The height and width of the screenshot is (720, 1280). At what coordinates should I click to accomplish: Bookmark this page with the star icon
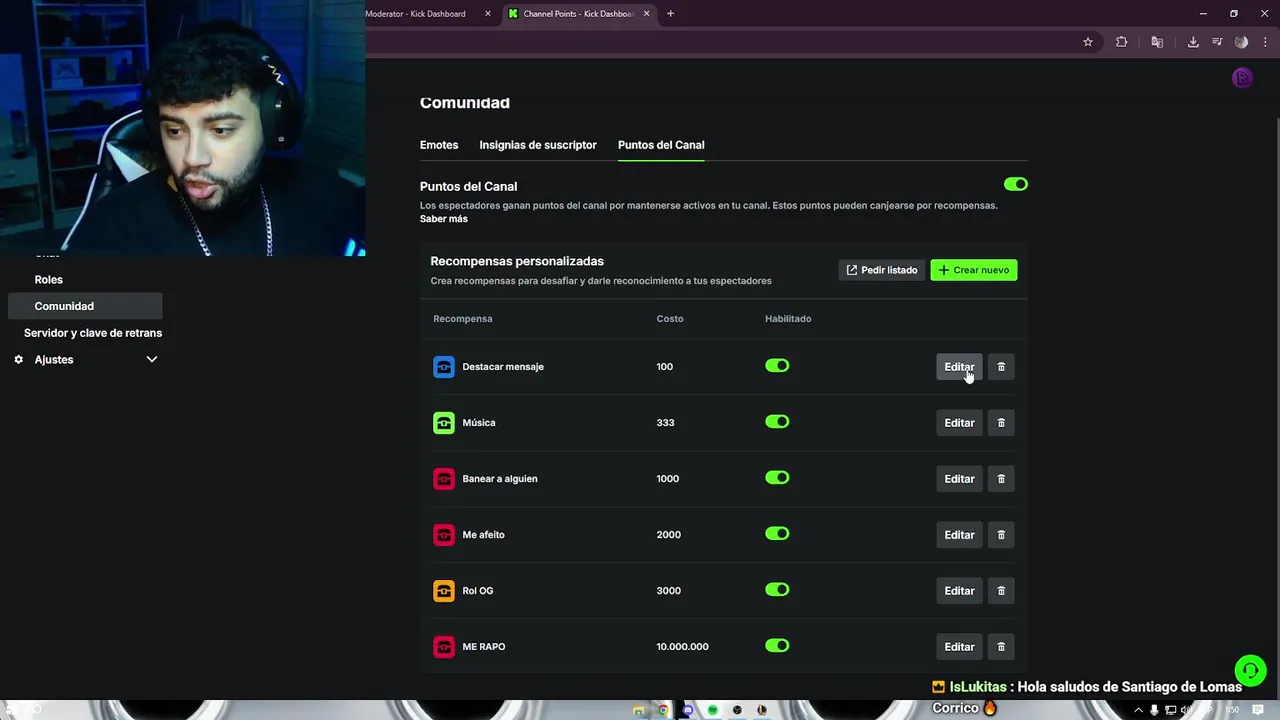pyautogui.click(x=1088, y=42)
